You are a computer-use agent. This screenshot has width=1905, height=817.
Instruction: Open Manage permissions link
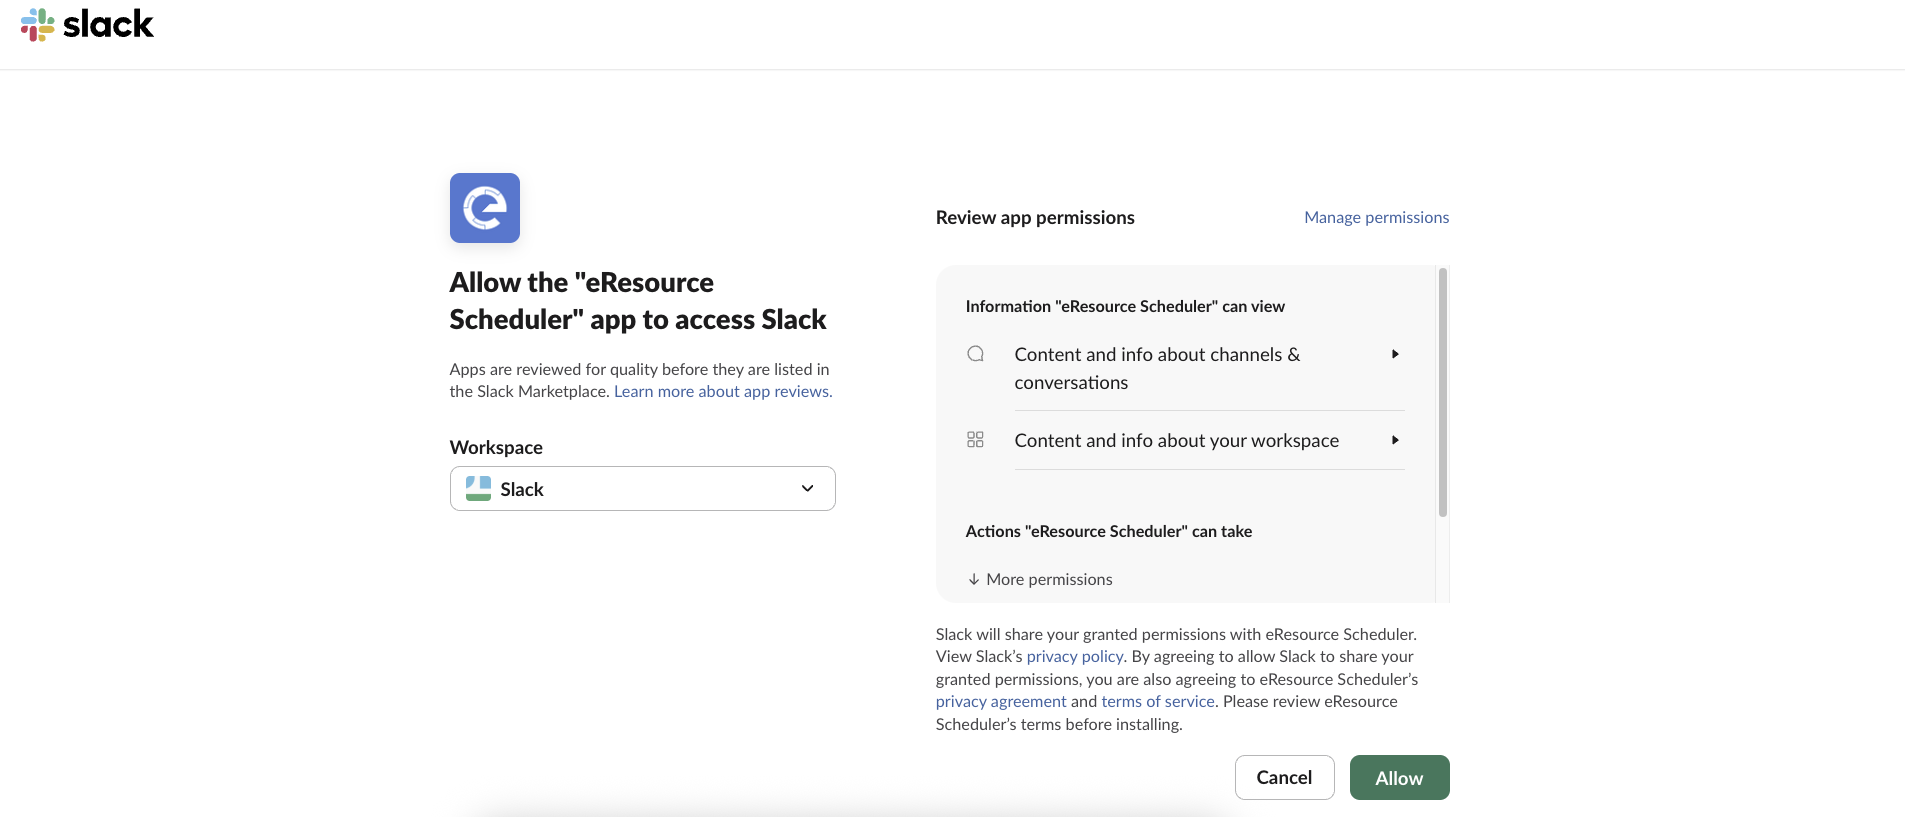1377,217
